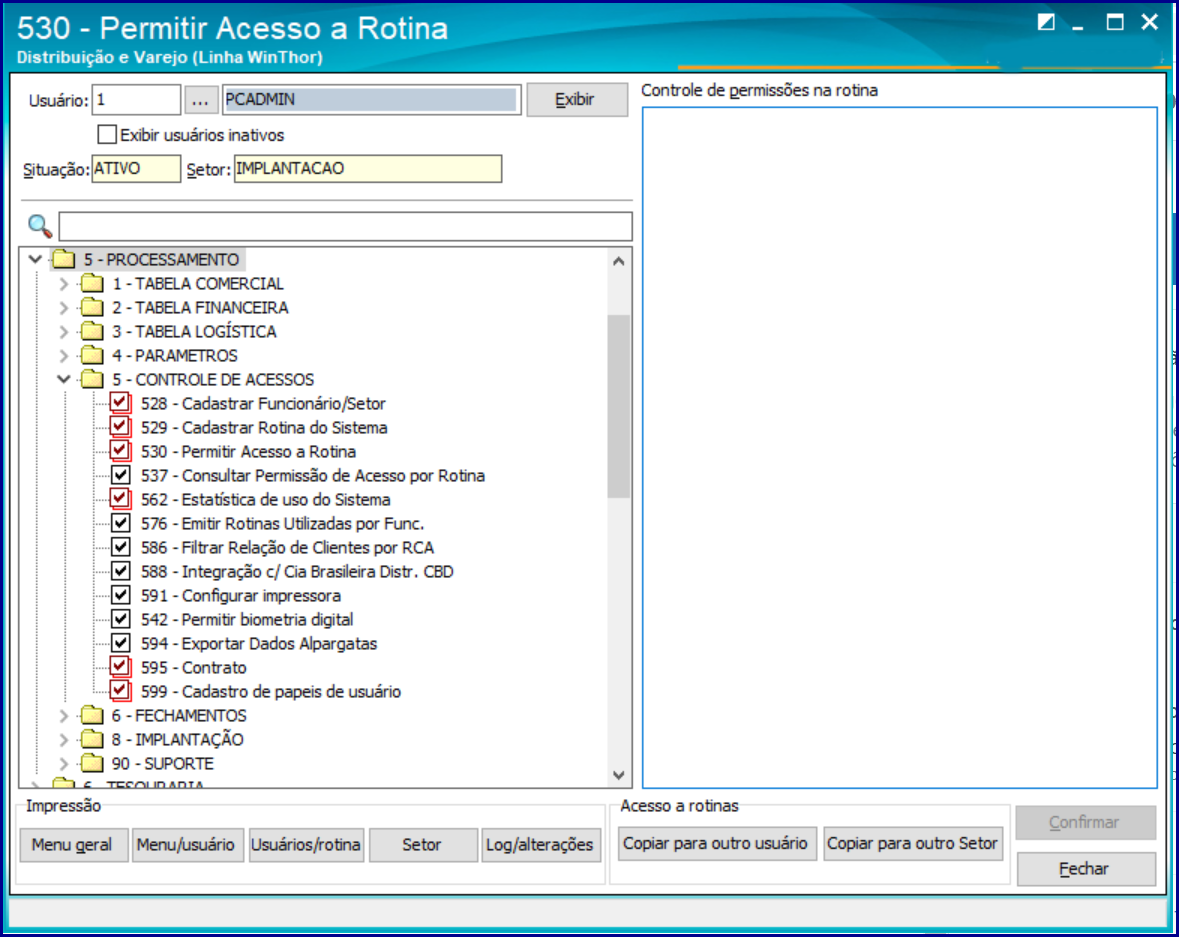The height and width of the screenshot is (937, 1179).
Task: Toggle Exibir usuários inativos checkbox
Action: [108, 135]
